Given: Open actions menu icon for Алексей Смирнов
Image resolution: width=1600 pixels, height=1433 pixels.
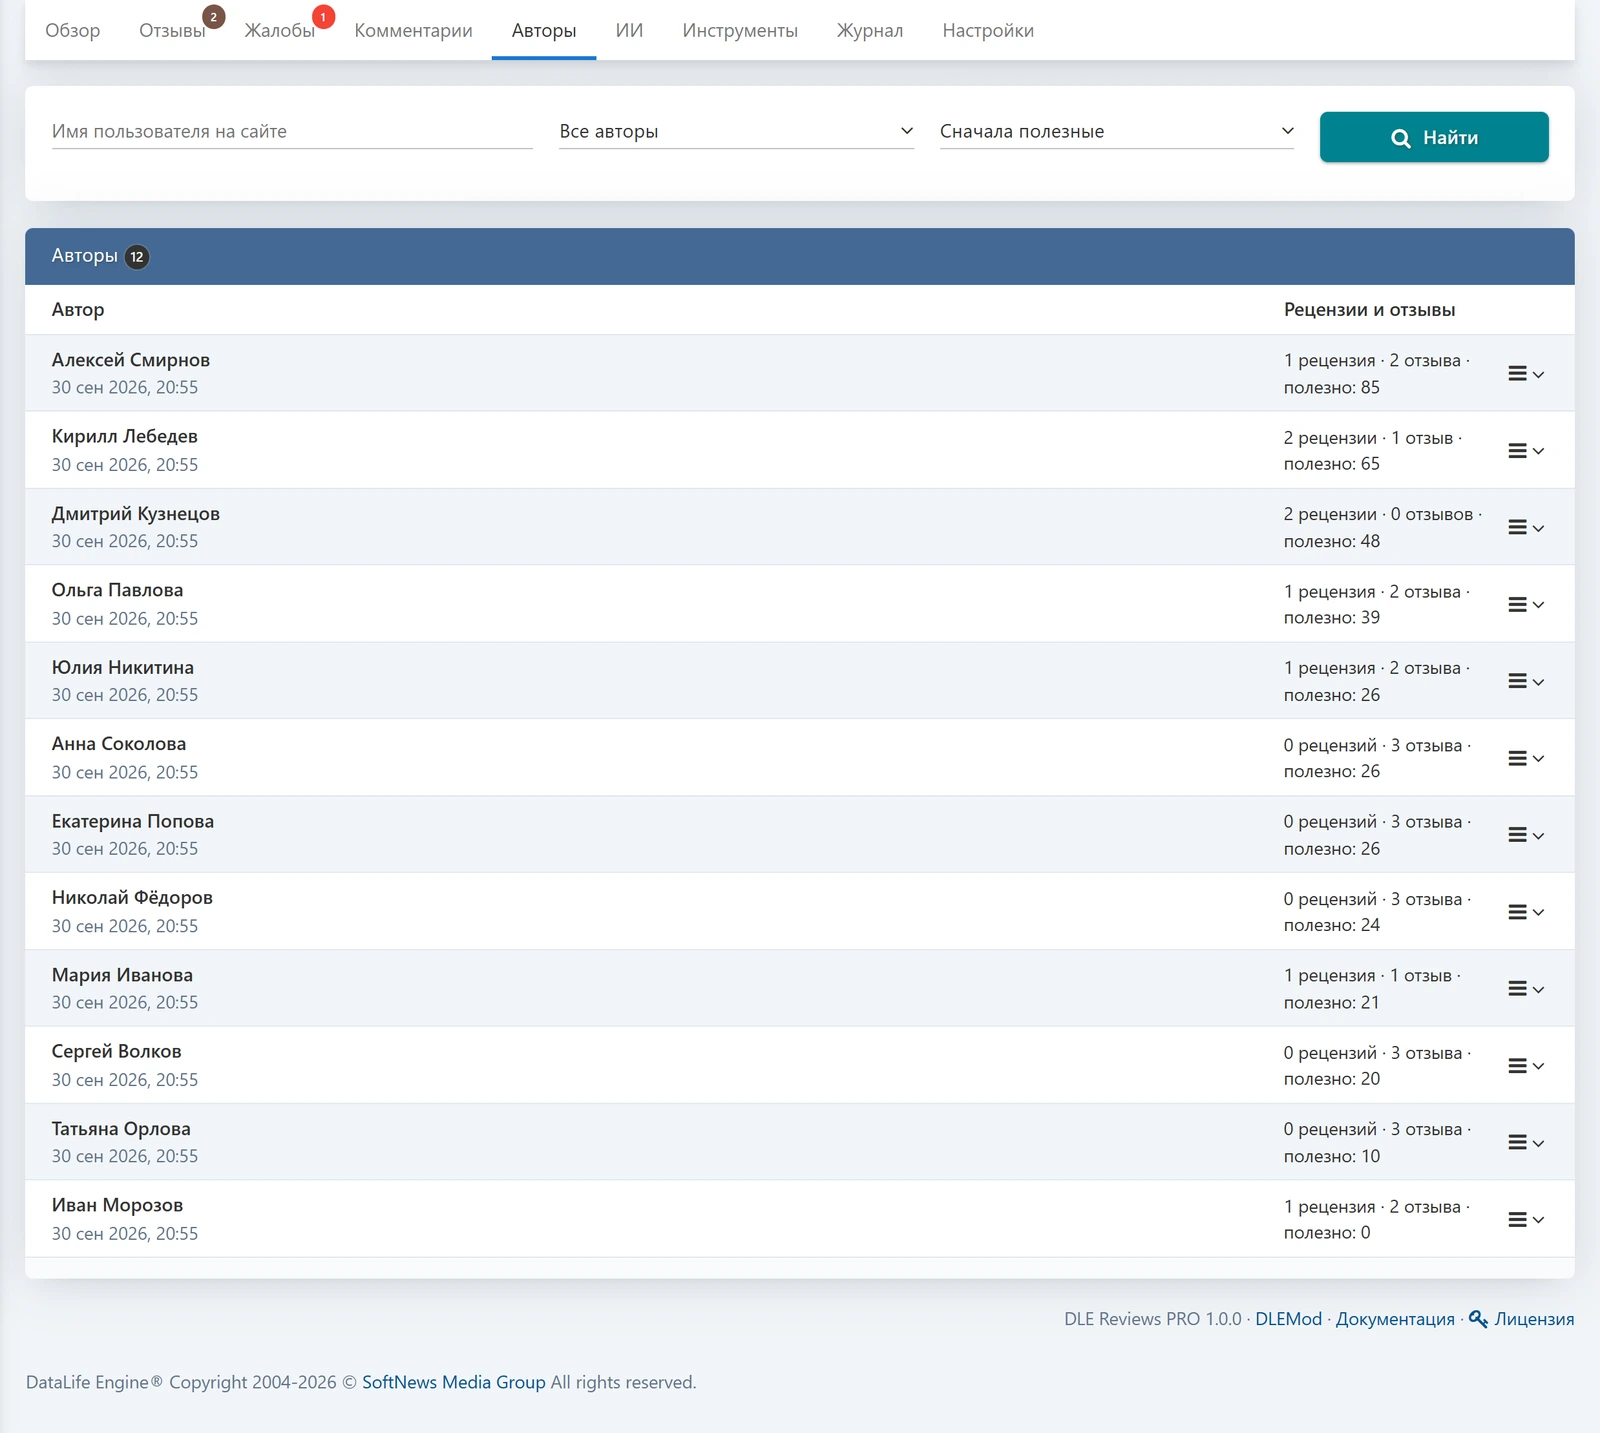Looking at the screenshot, I should [1526, 374].
